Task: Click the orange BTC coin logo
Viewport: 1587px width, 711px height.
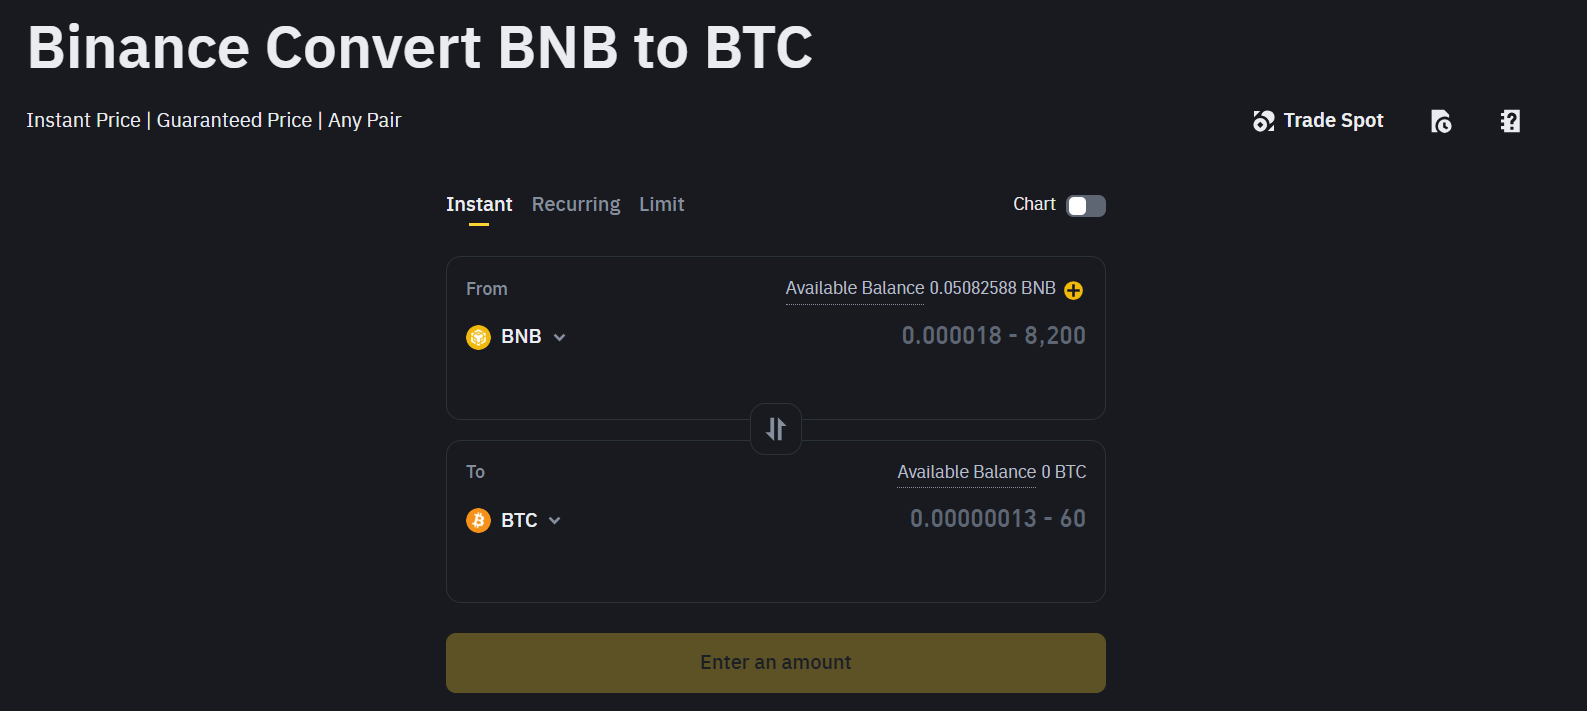Action: [479, 520]
